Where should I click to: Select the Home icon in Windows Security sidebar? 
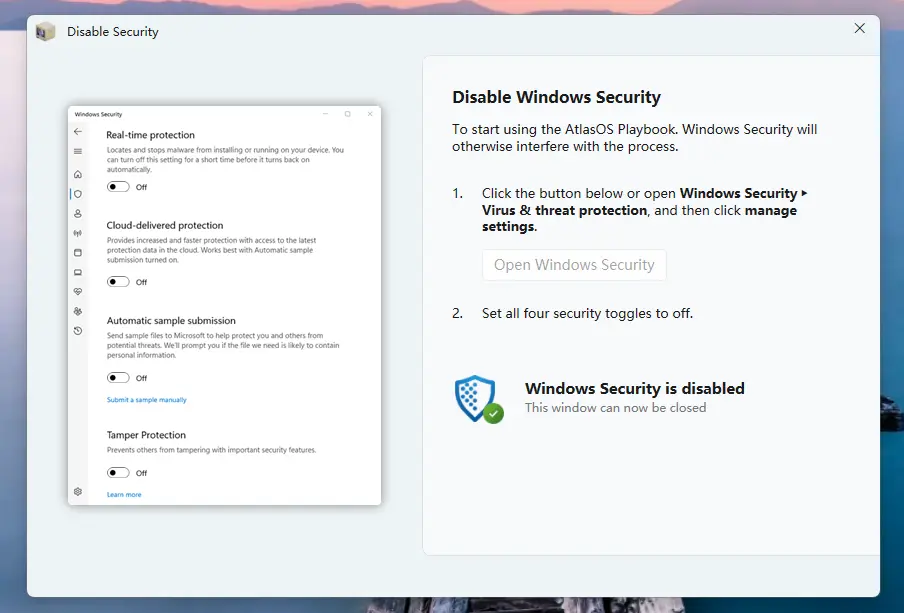tap(78, 174)
